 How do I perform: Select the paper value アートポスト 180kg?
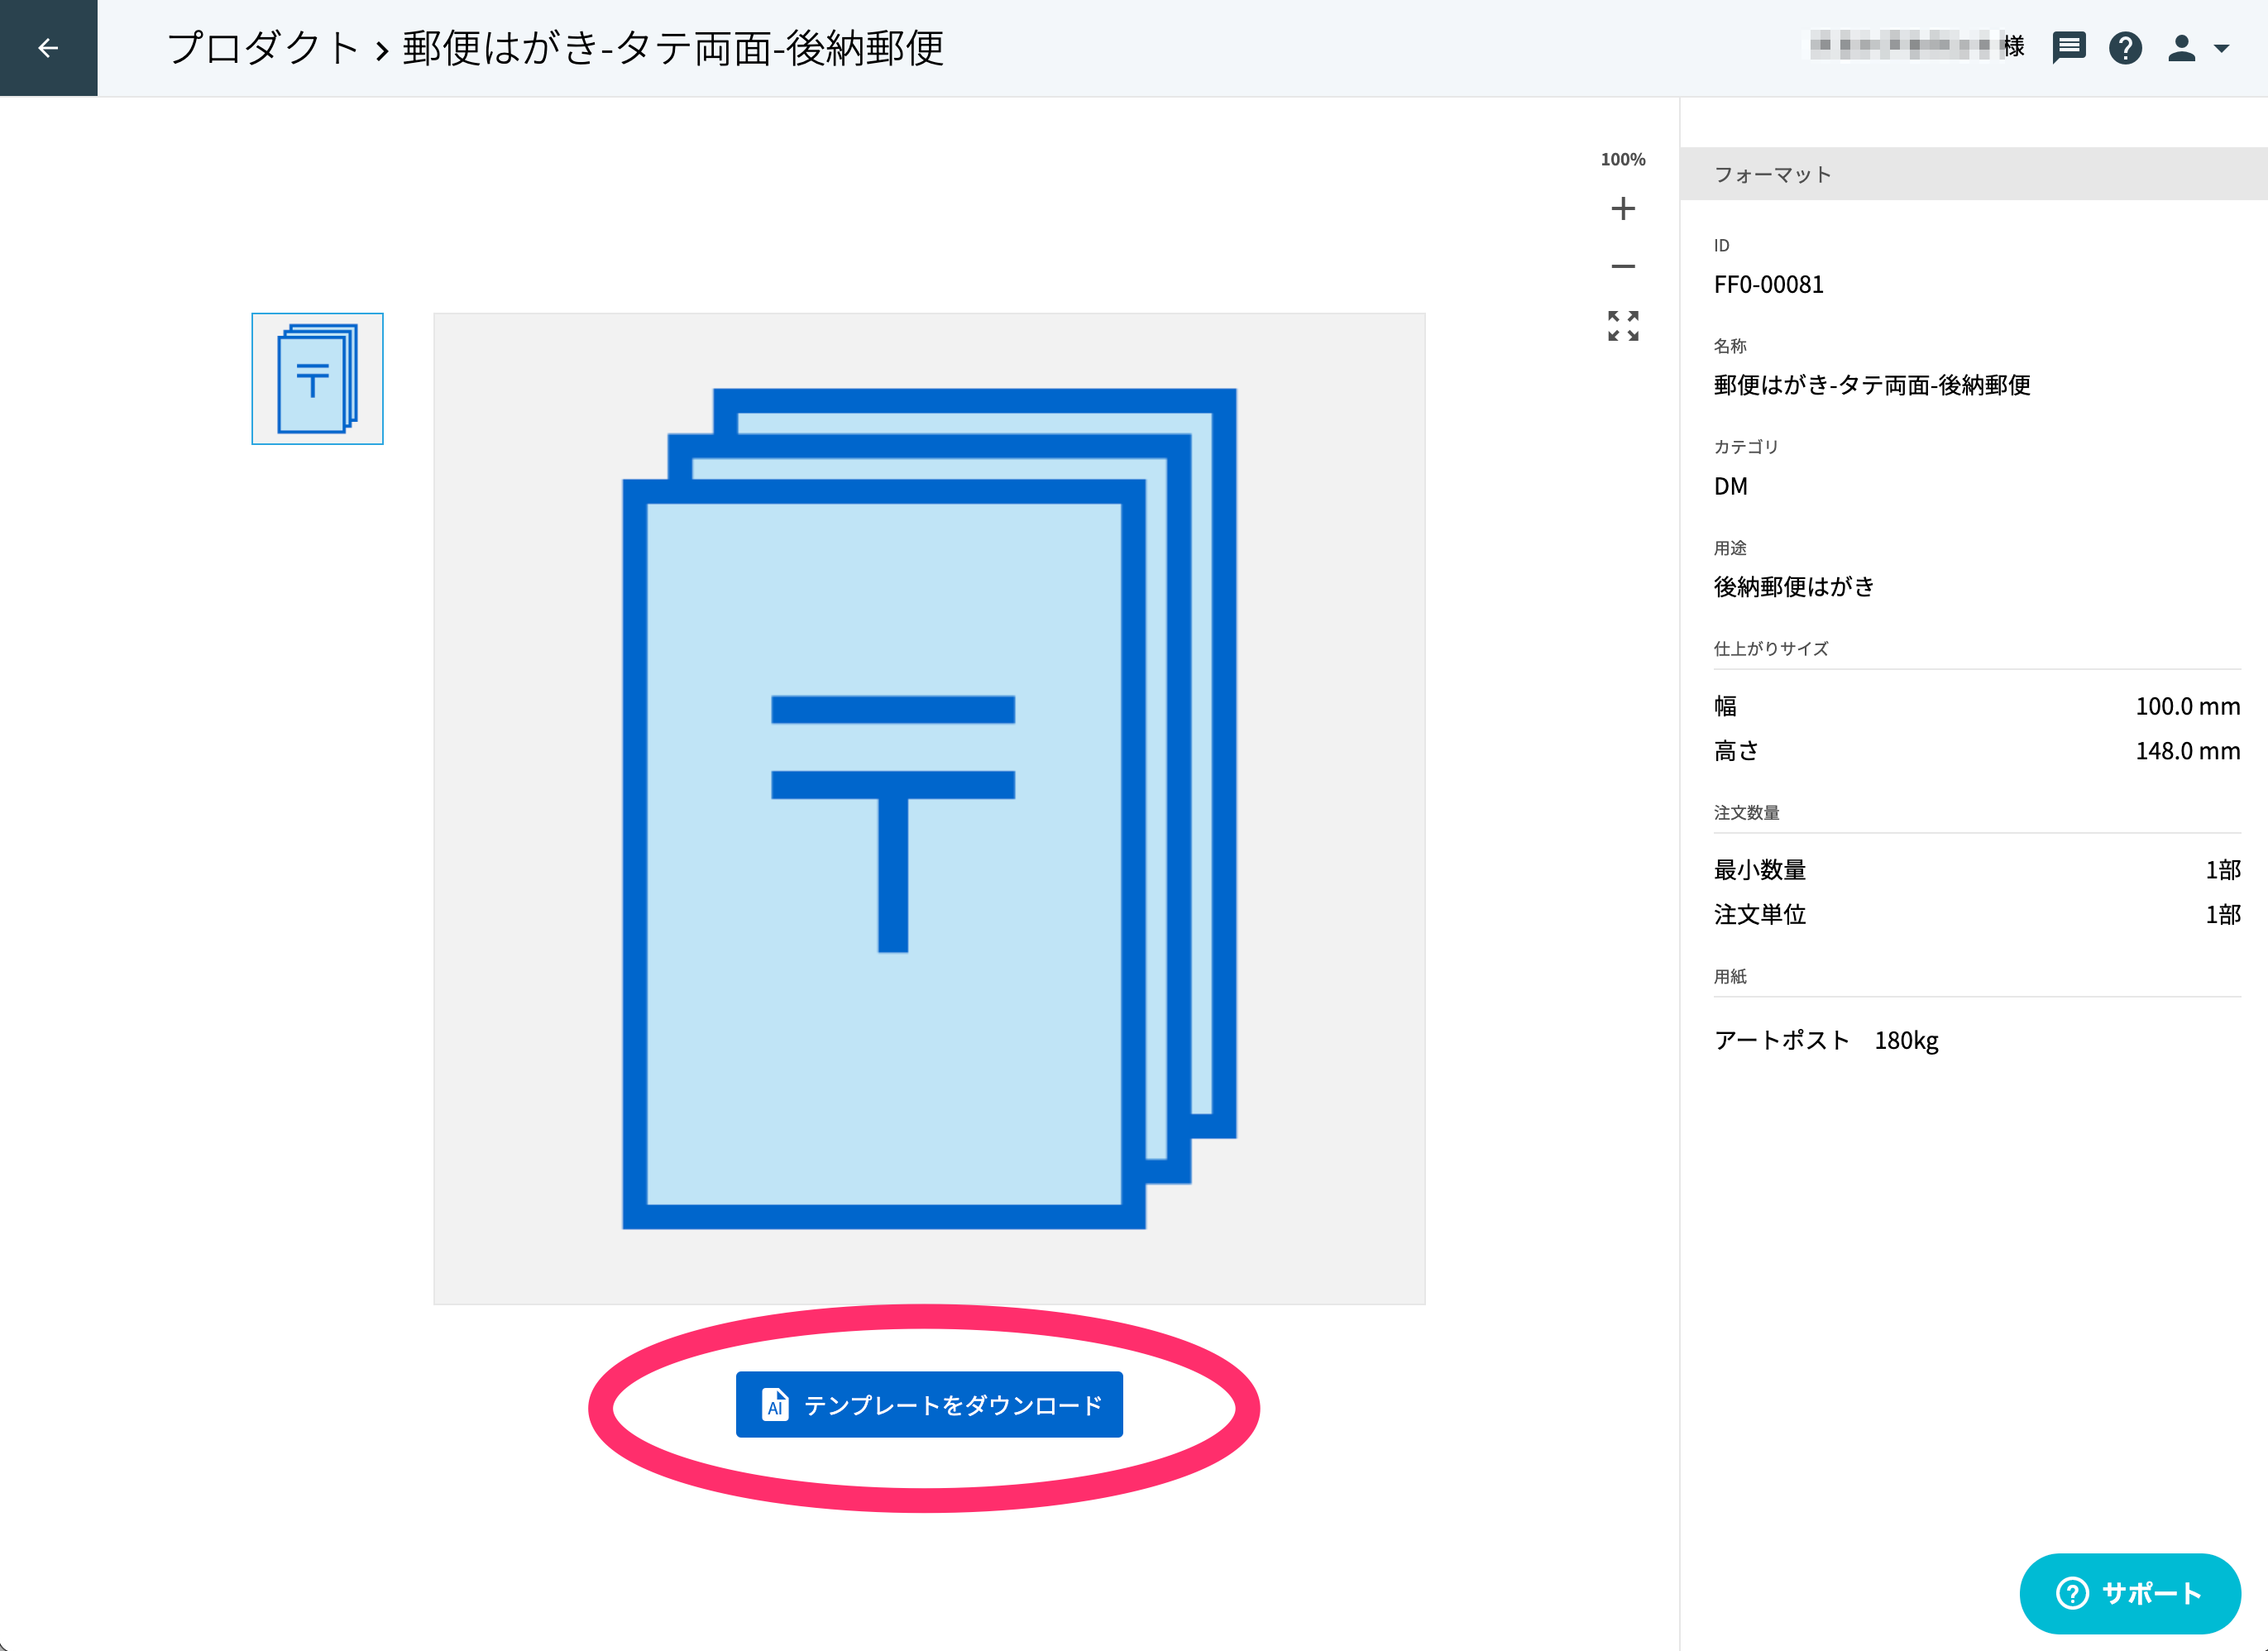coord(1826,1040)
